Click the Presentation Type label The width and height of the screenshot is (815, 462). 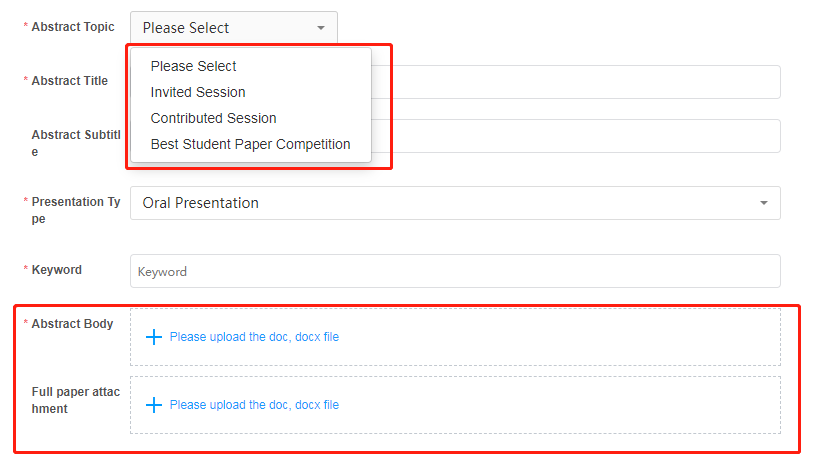pyautogui.click(x=75, y=210)
